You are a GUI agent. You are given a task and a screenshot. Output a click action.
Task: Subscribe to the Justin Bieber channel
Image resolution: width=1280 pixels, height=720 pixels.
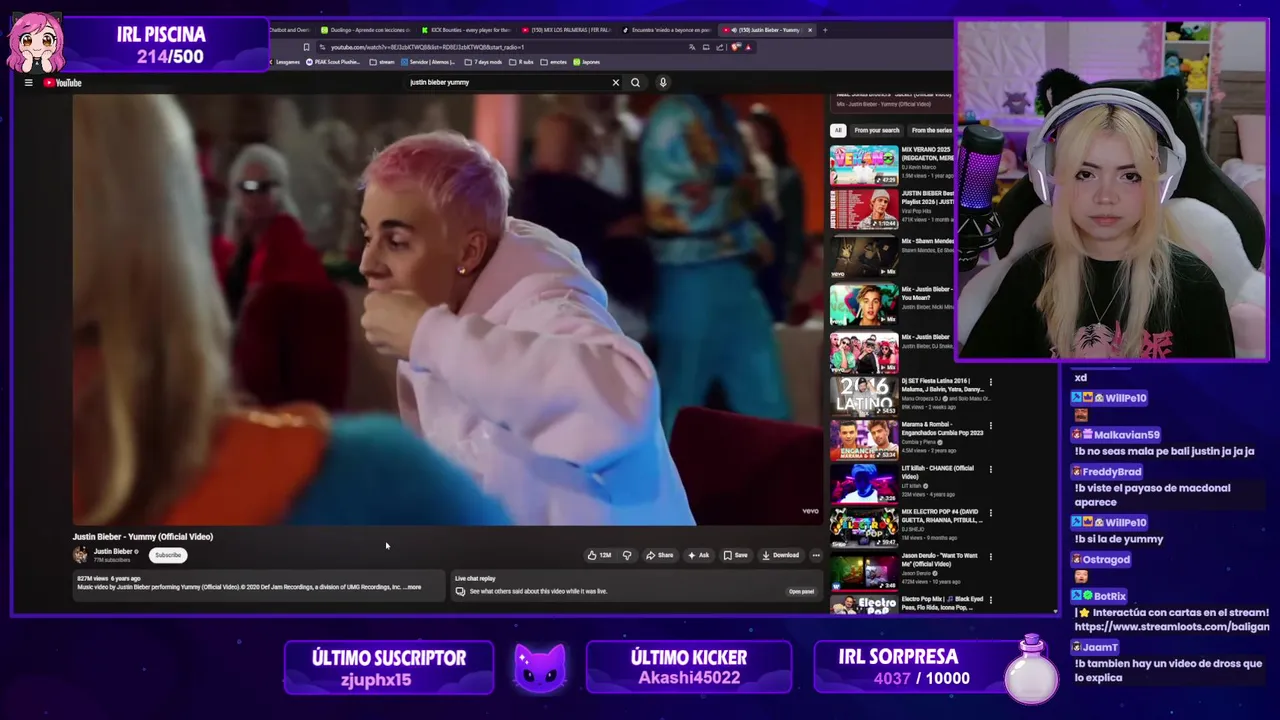[168, 555]
